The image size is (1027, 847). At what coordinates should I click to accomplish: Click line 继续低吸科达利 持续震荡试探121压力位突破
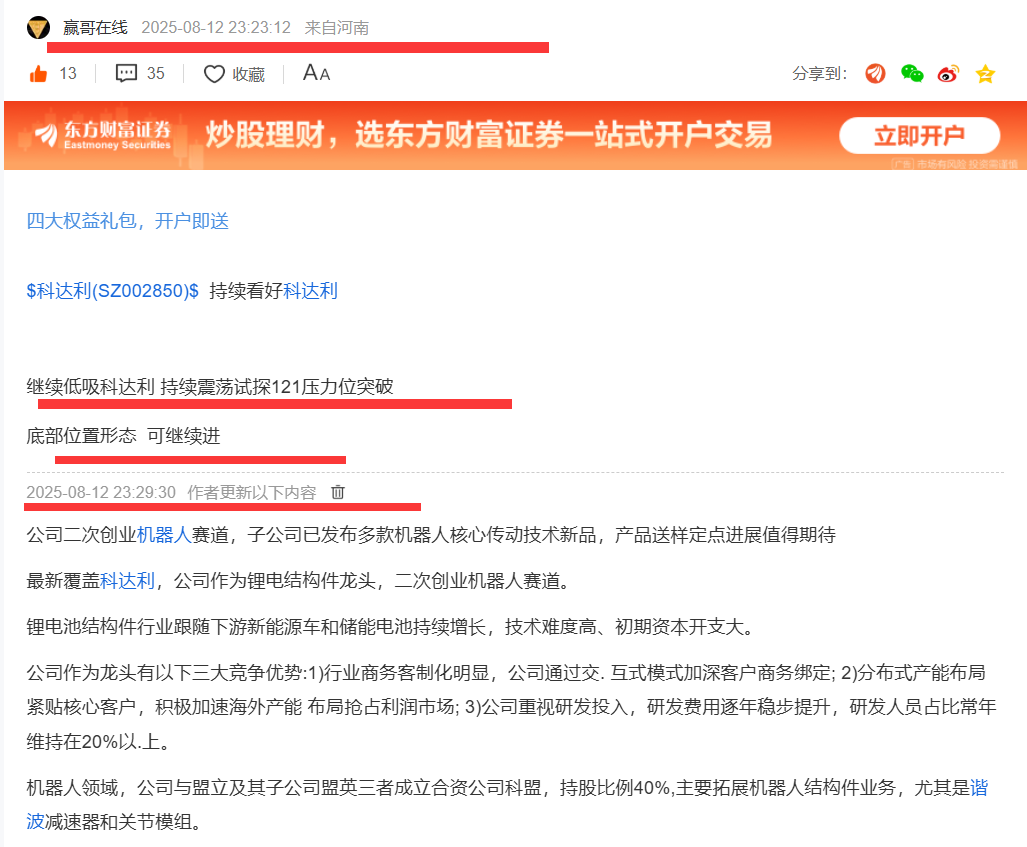click(x=210, y=386)
